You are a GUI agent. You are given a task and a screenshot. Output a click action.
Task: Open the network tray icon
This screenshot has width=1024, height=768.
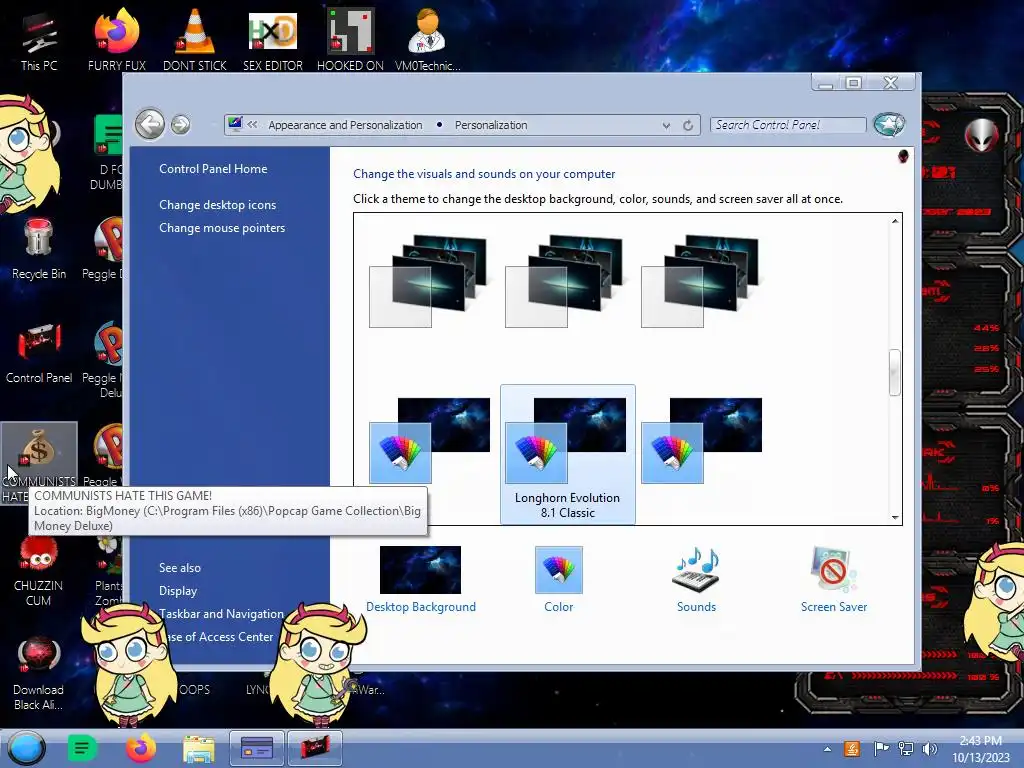(906, 749)
